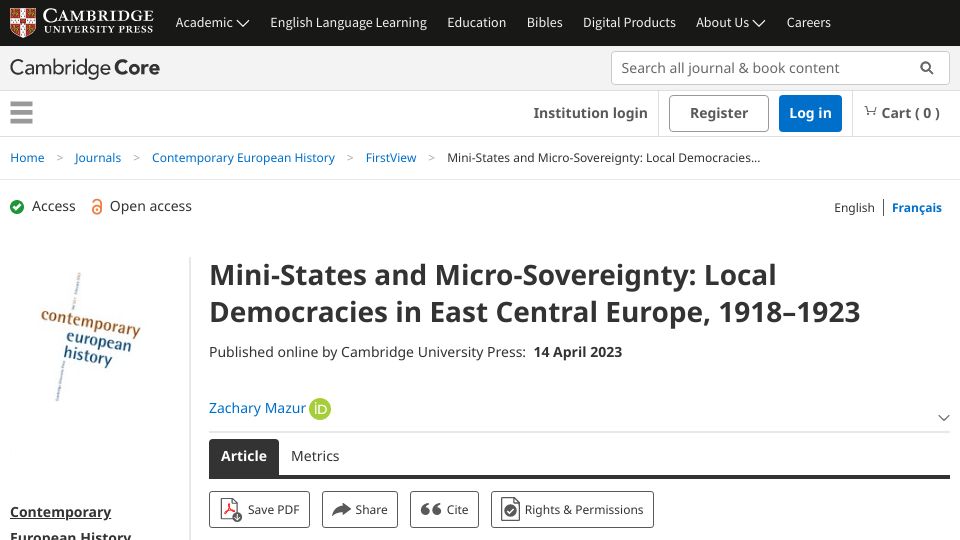The image size is (960, 540).
Task: Open Zachary Mazur author link
Action: pyautogui.click(x=257, y=408)
